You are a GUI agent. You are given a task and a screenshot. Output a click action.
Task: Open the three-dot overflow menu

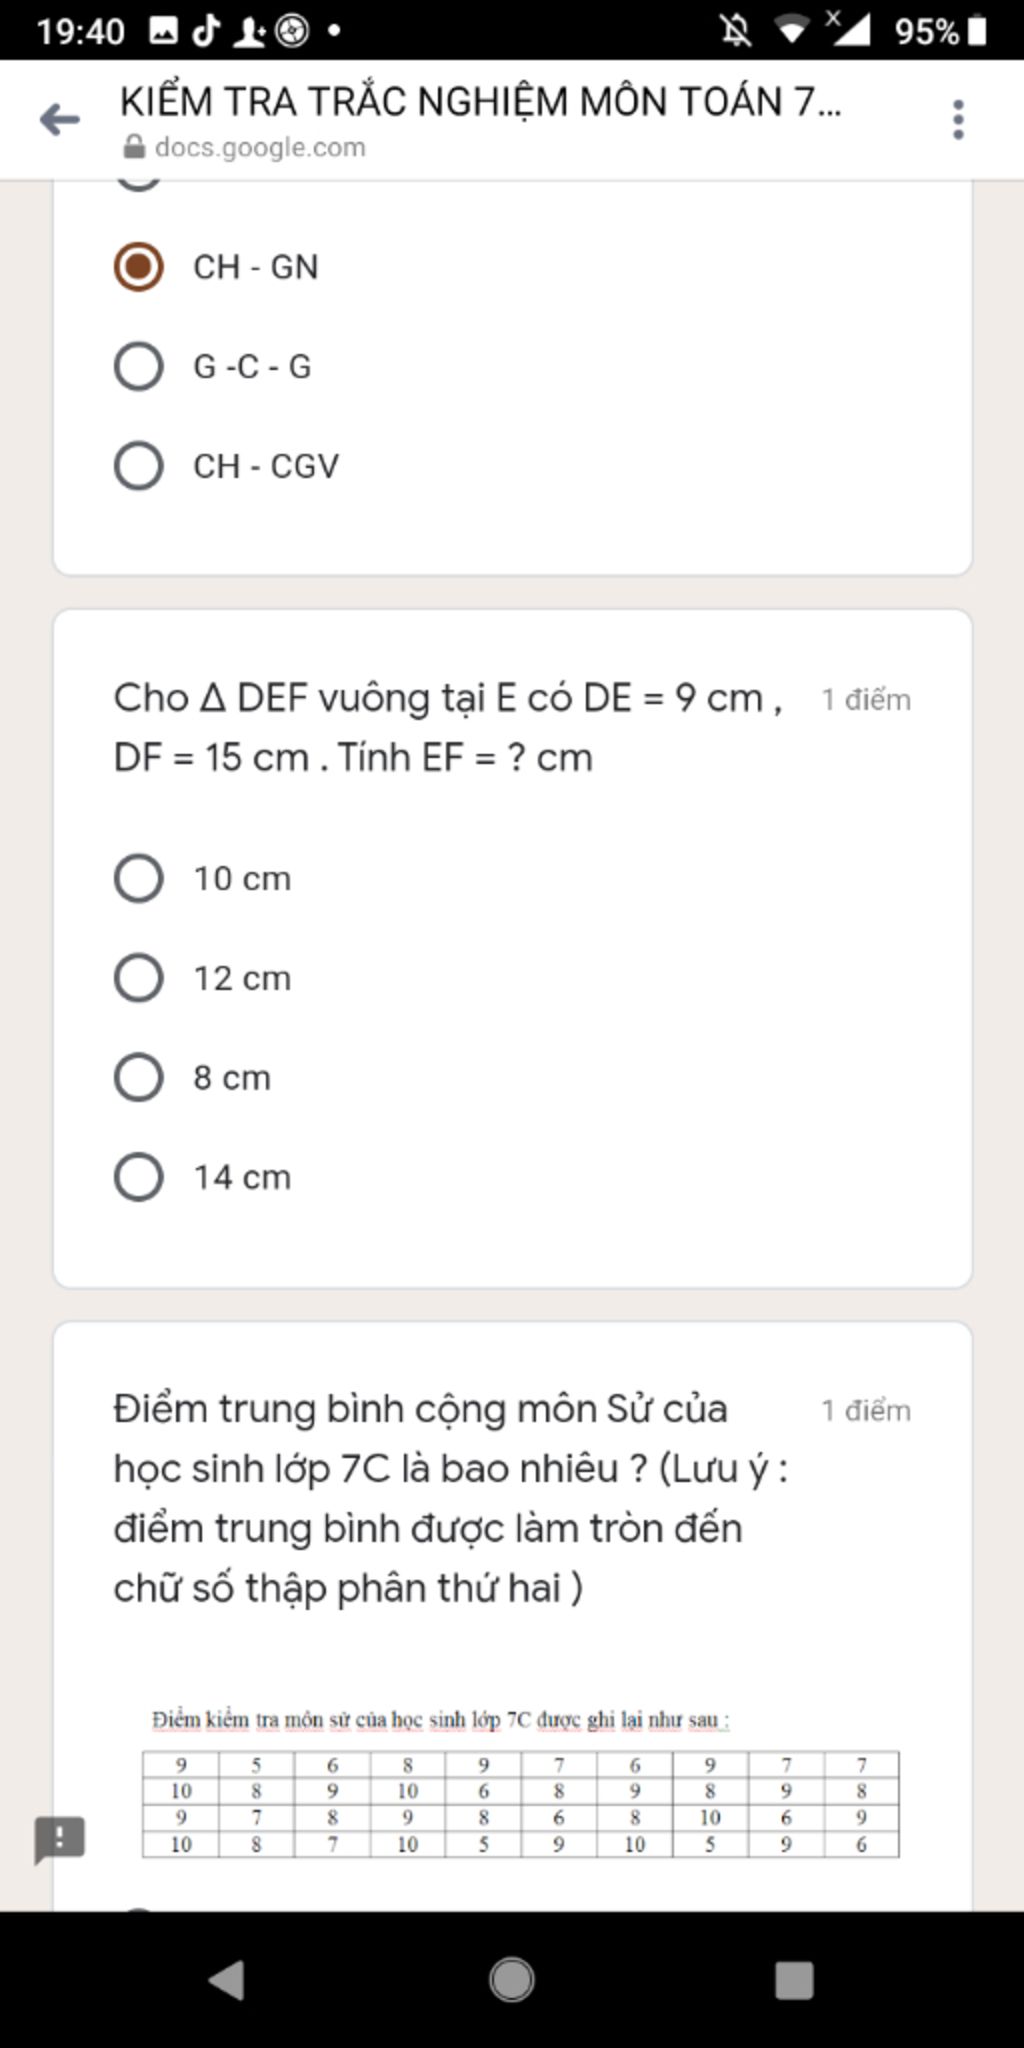958,120
